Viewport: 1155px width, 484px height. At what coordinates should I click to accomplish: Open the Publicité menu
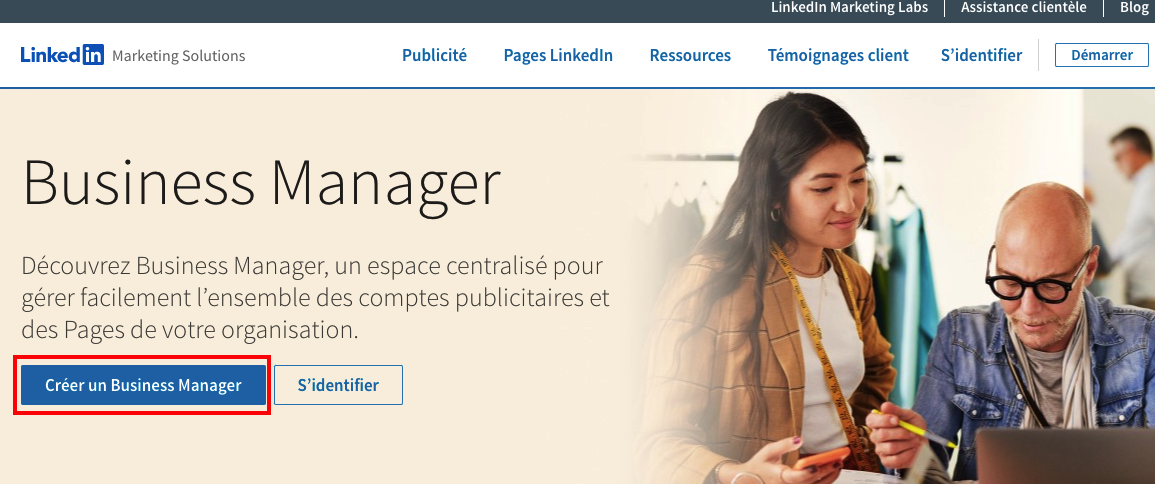435,55
